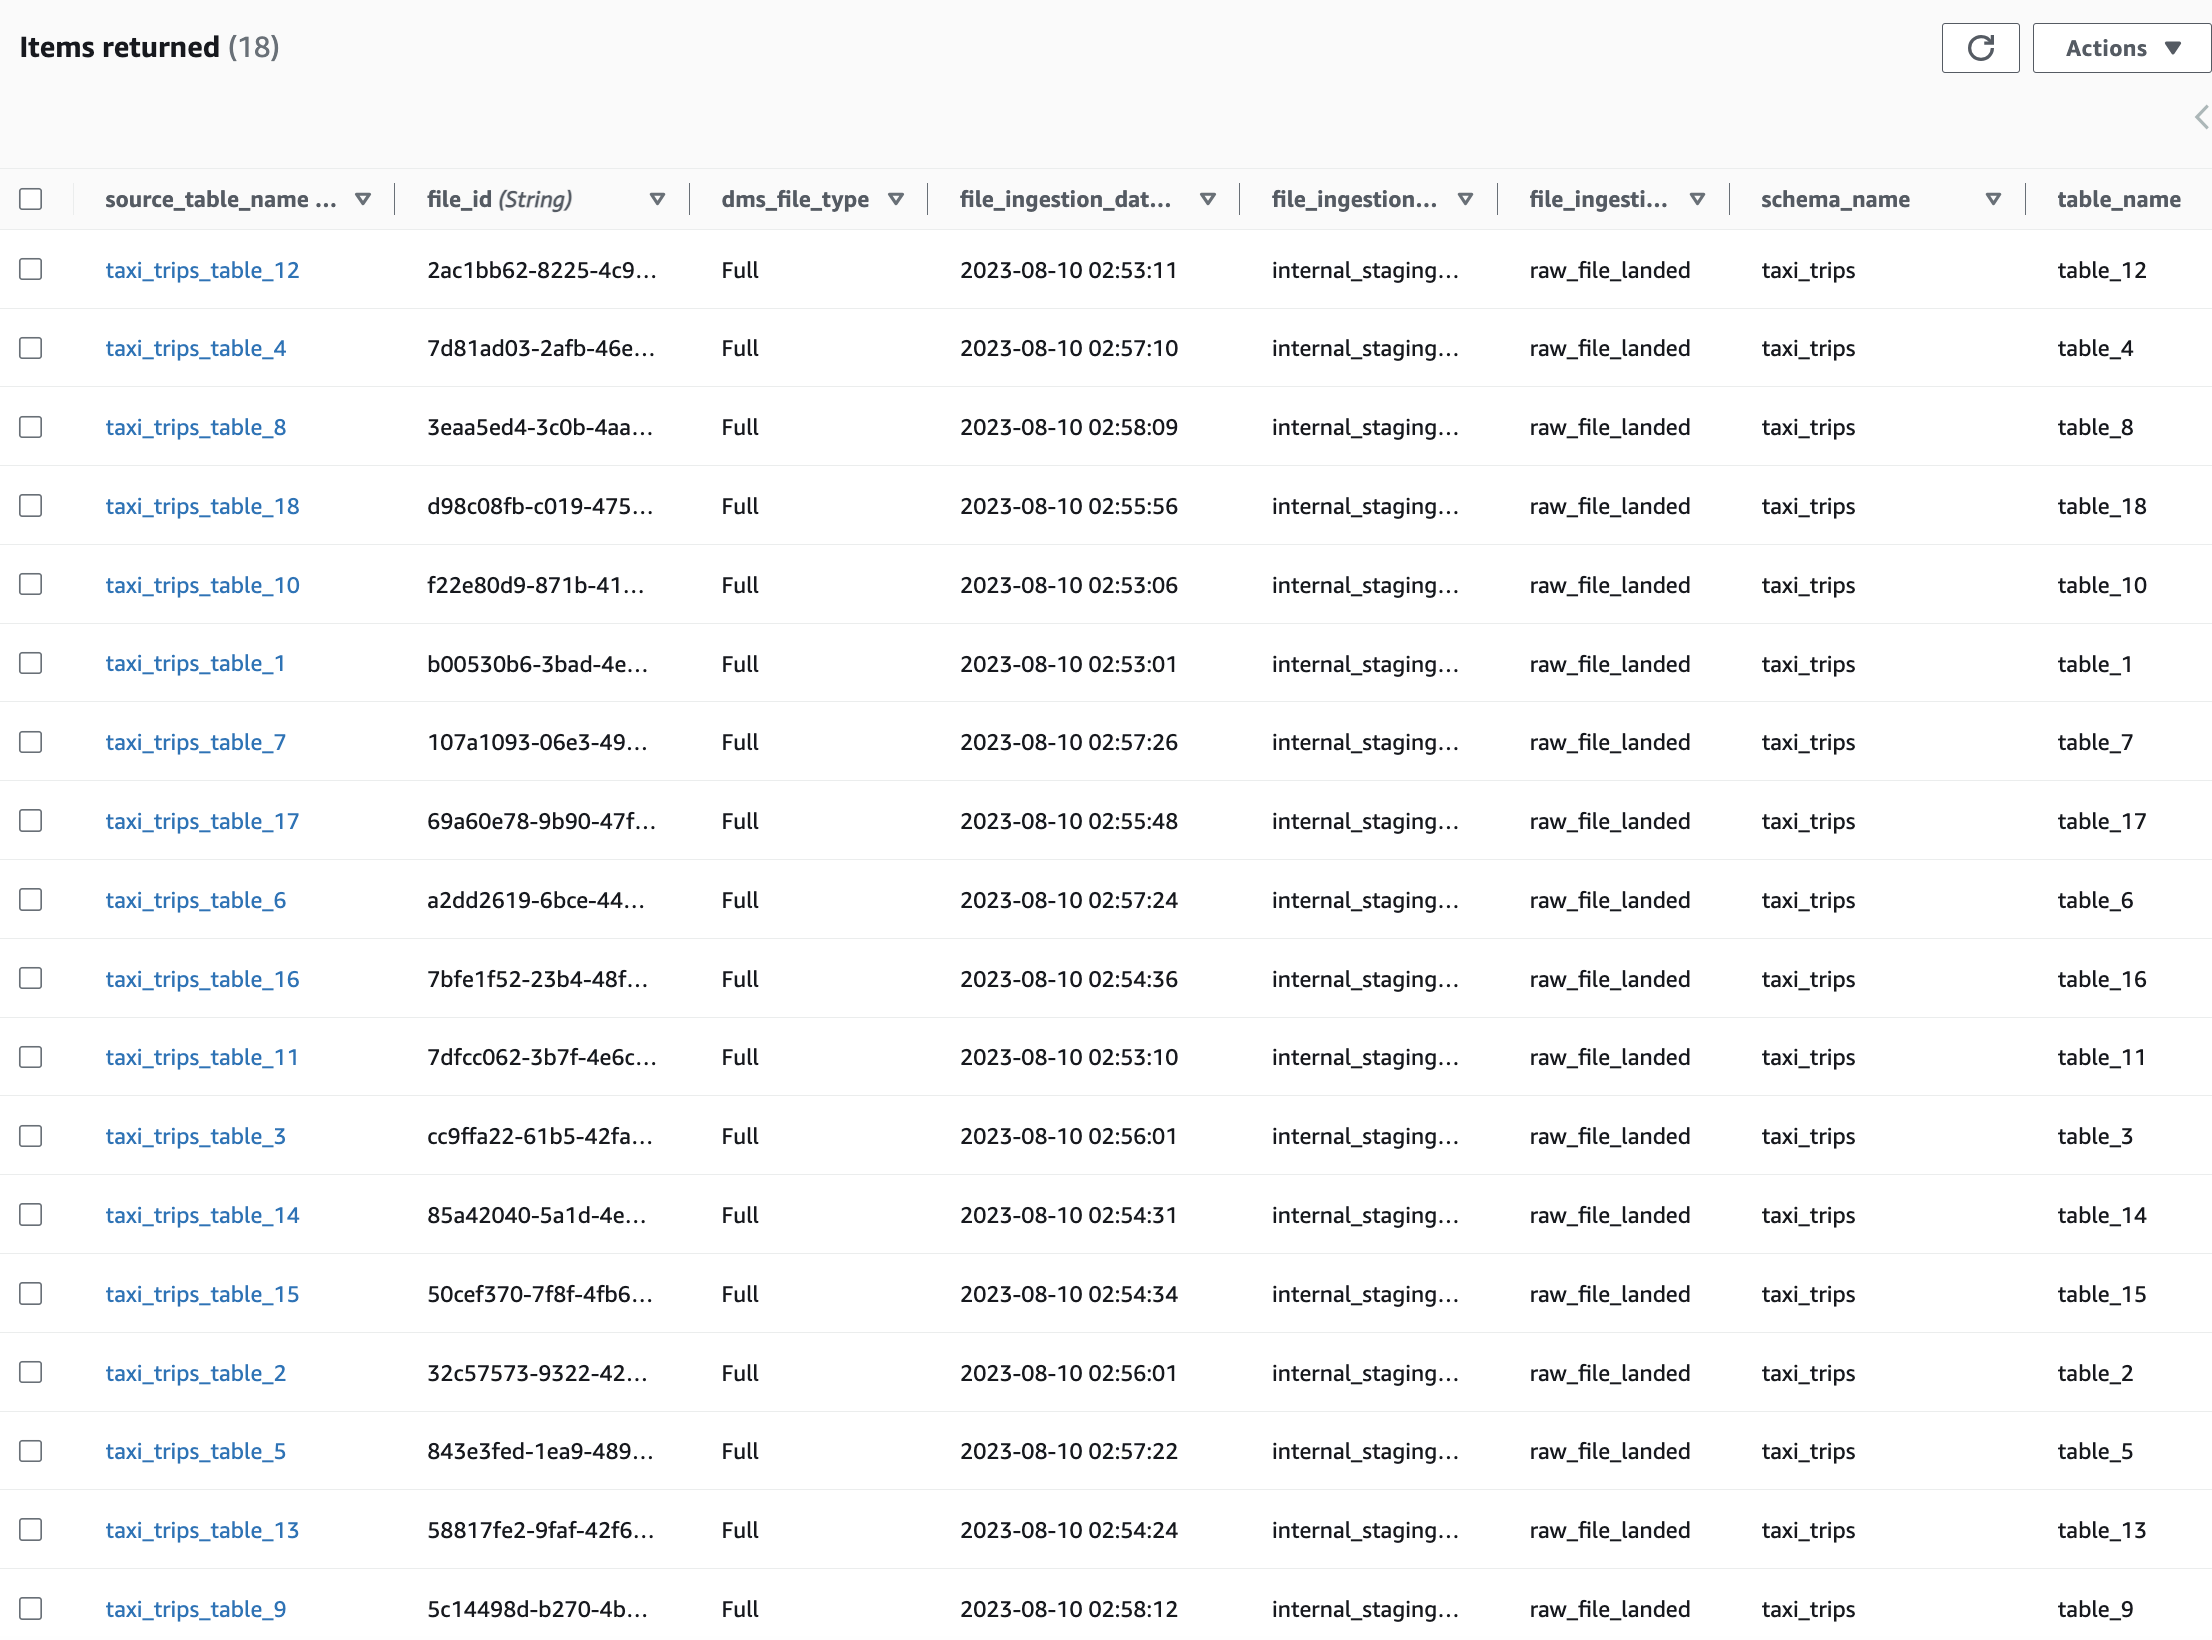Open the taxi_trips_table_15 item link
Viewport: 2212px width, 1640px height.
click(202, 1293)
